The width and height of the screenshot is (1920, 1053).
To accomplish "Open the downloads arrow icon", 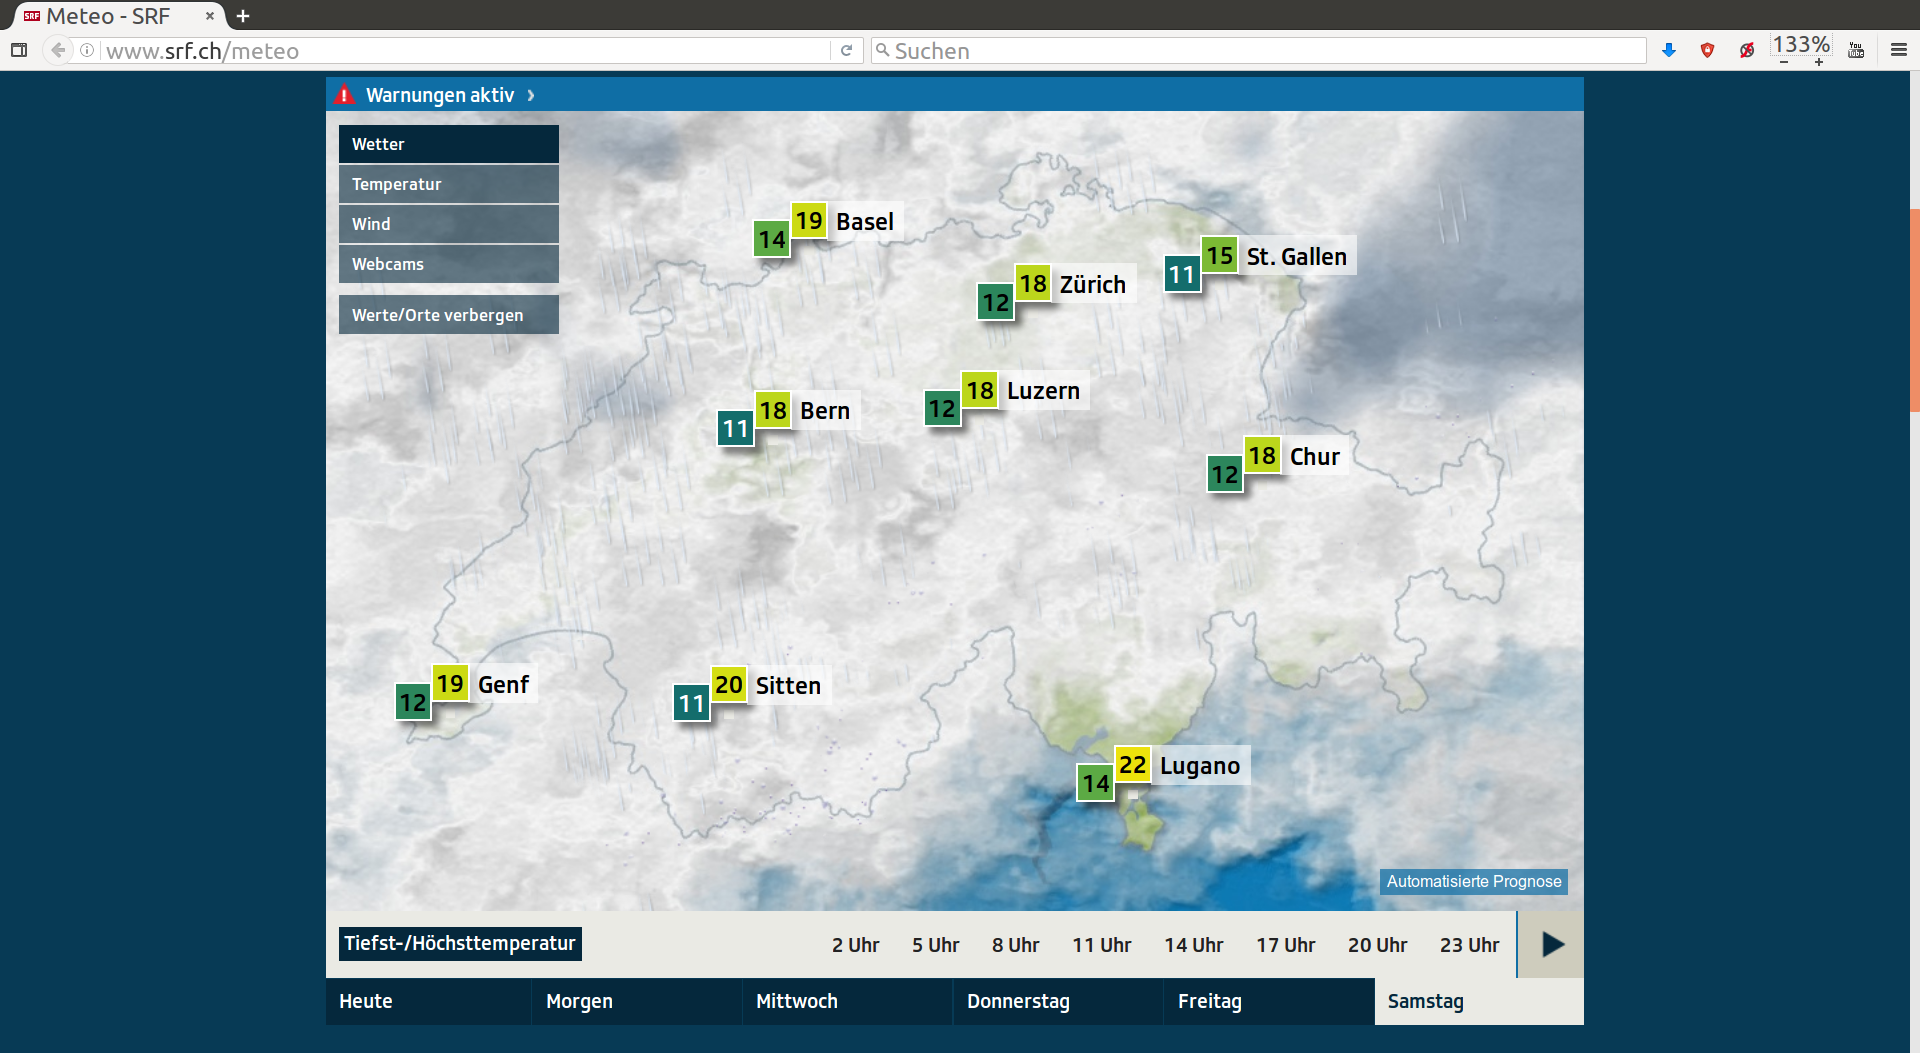I will 1669,50.
